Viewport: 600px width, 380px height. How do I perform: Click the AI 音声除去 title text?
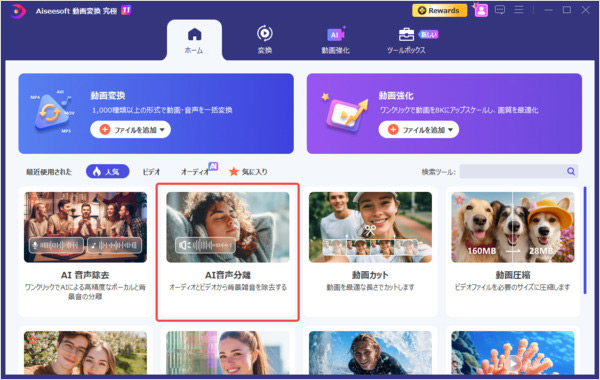click(85, 275)
